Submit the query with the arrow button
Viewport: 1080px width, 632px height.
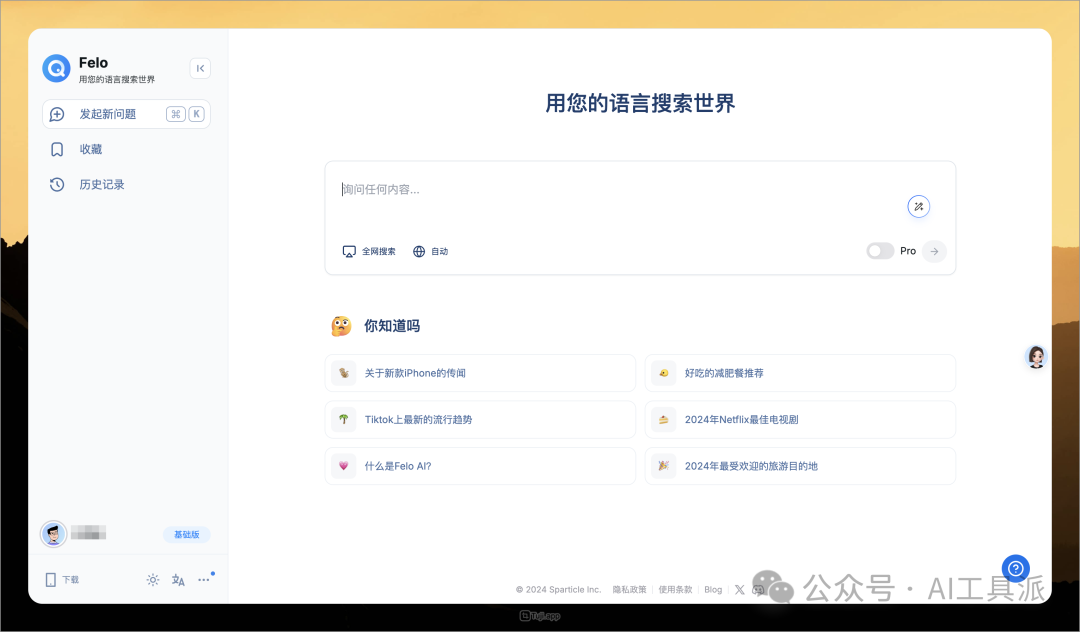pyautogui.click(x=934, y=251)
